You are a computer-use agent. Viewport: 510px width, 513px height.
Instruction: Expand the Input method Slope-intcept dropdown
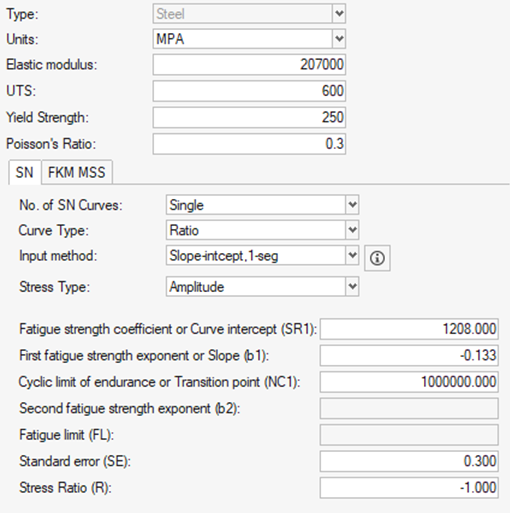click(x=262, y=256)
